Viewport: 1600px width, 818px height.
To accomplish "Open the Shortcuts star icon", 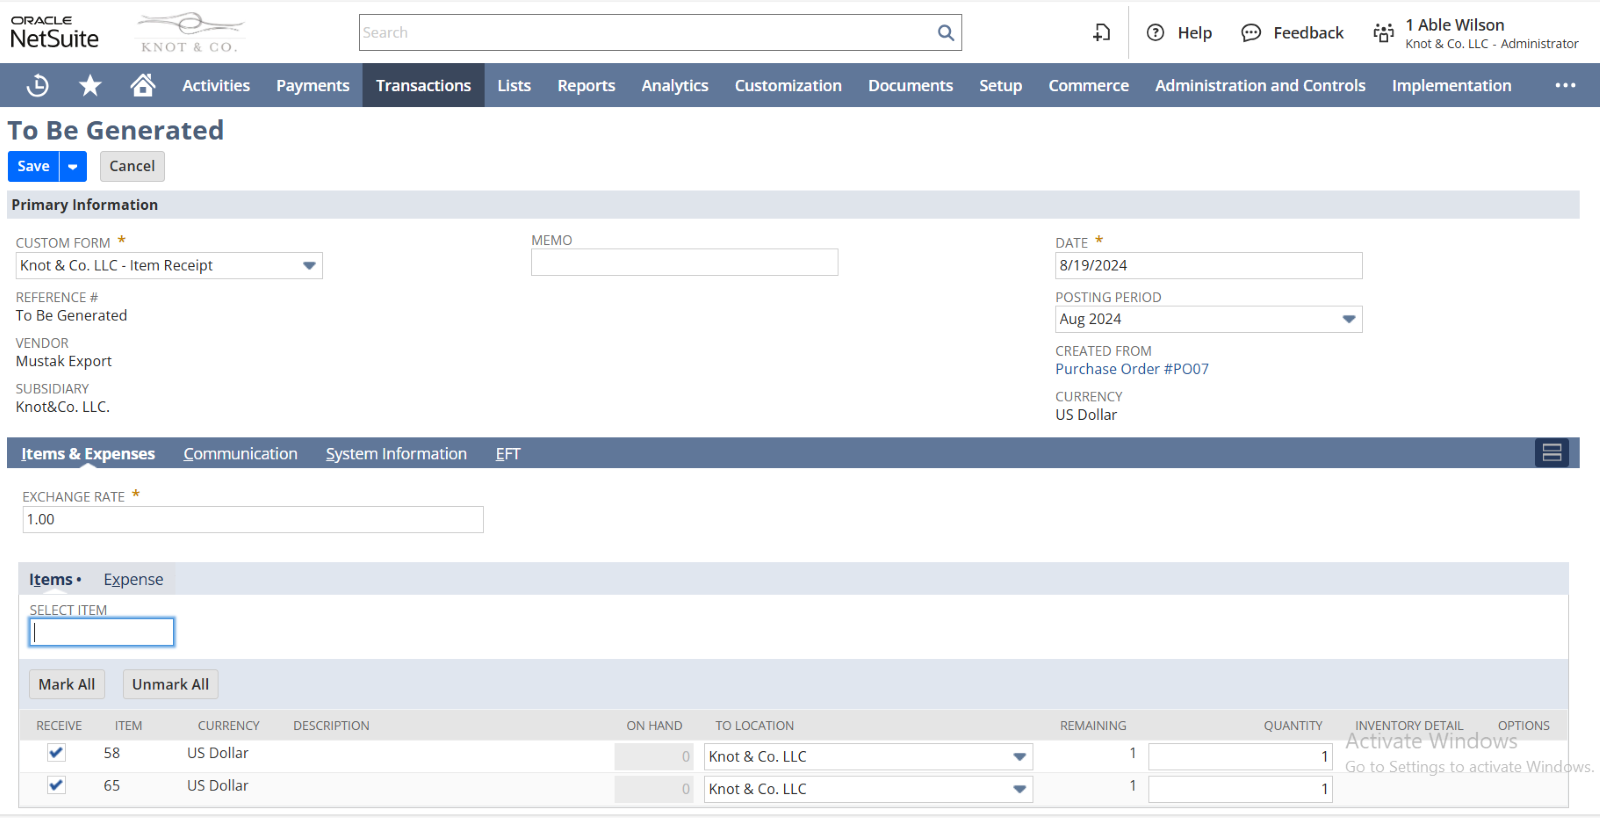I will tap(90, 86).
